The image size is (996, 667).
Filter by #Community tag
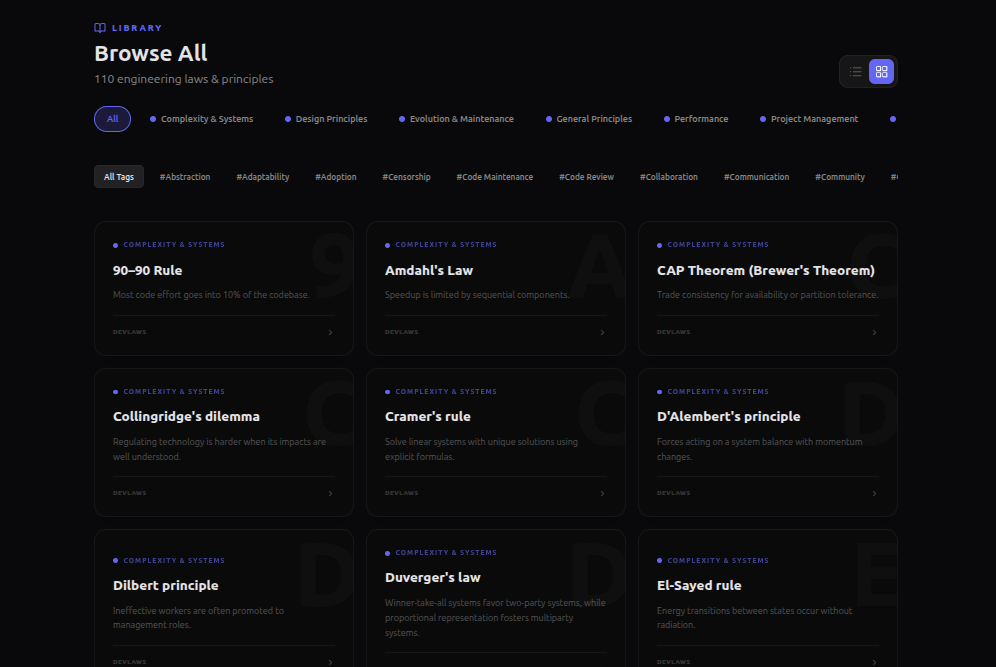pyautogui.click(x=840, y=177)
